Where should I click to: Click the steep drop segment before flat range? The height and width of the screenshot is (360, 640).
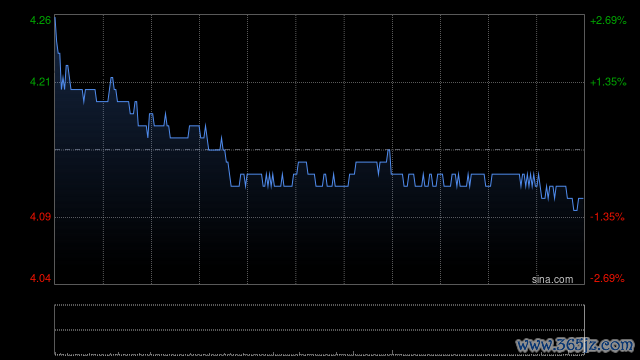click(228, 168)
